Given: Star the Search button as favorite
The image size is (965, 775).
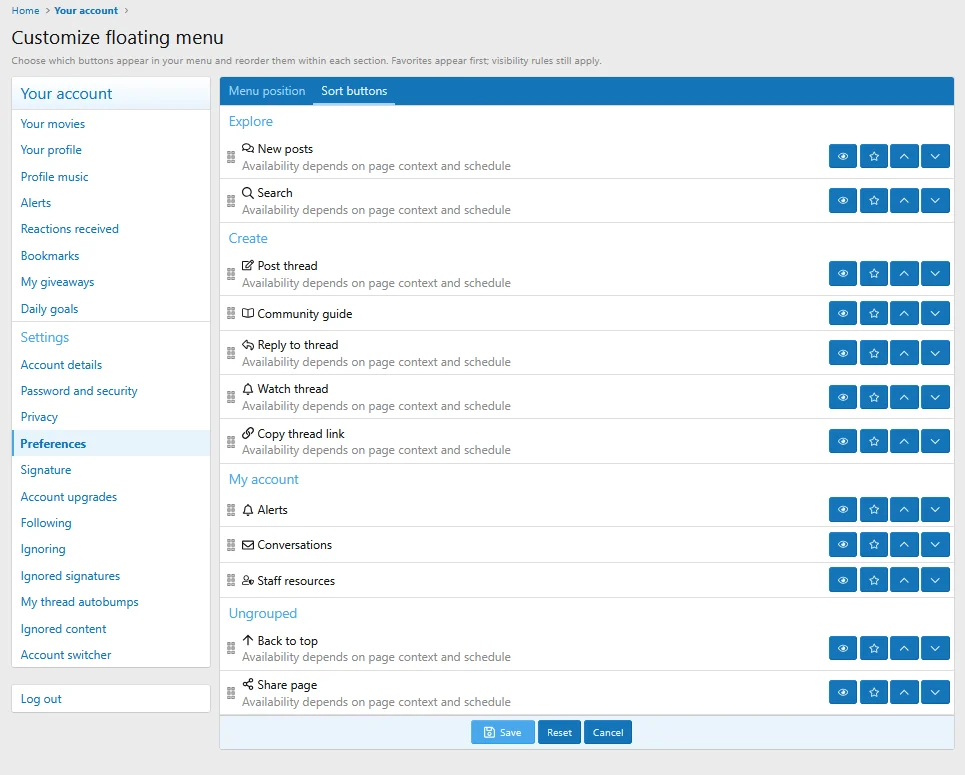Looking at the screenshot, I should tap(873, 201).
